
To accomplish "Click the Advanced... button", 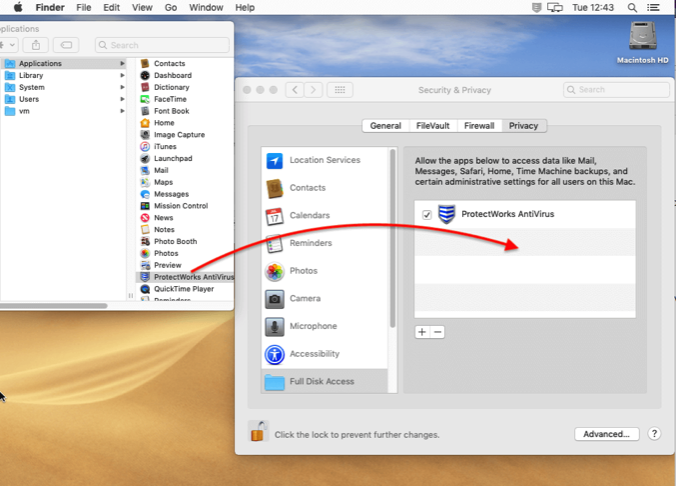I will (606, 434).
